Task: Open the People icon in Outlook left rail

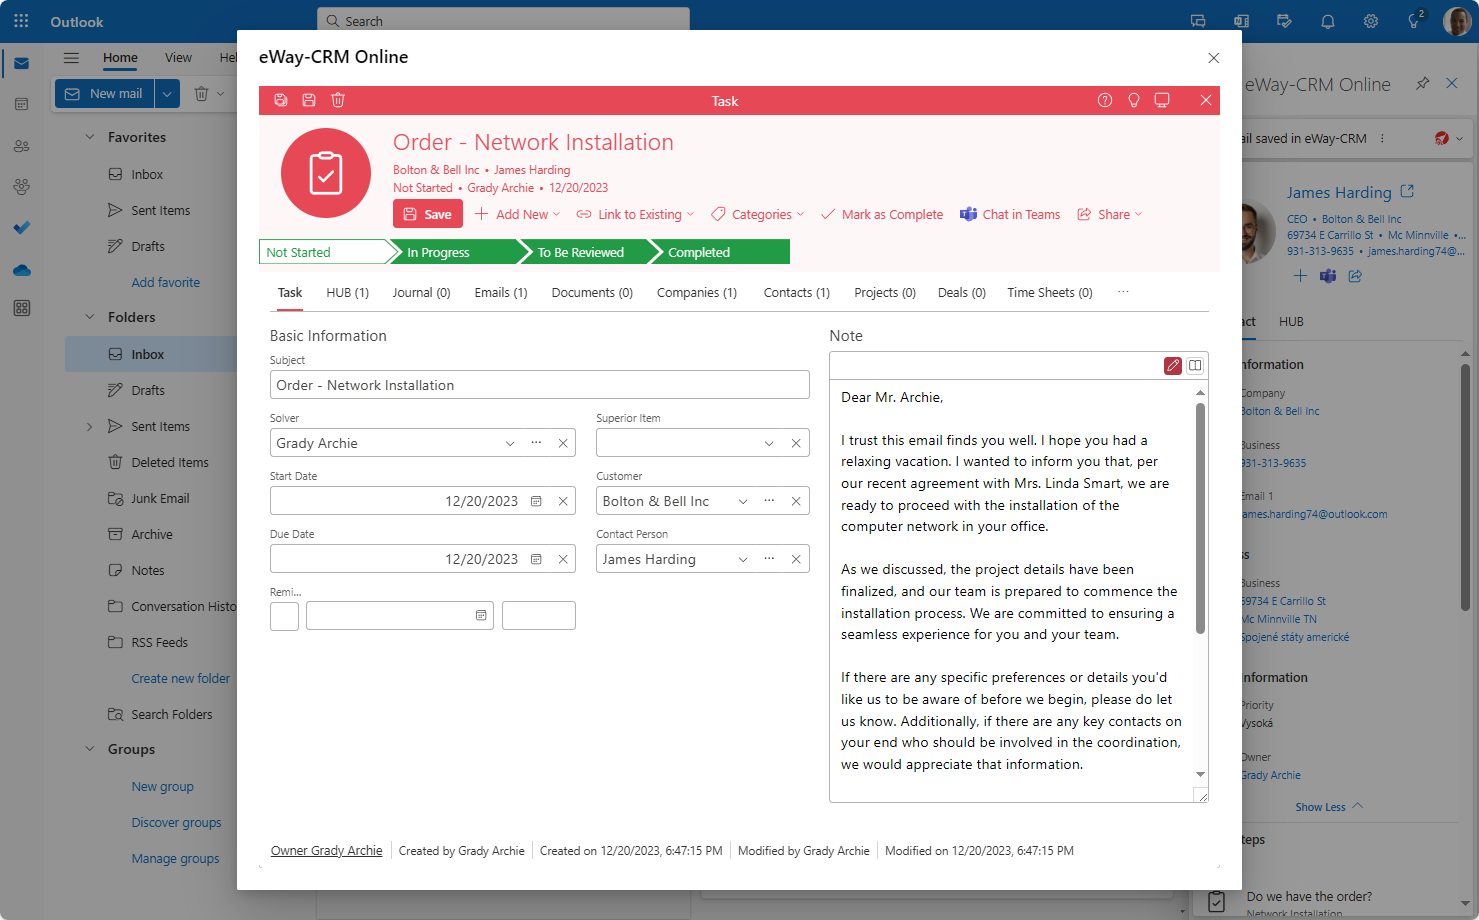Action: (x=21, y=146)
